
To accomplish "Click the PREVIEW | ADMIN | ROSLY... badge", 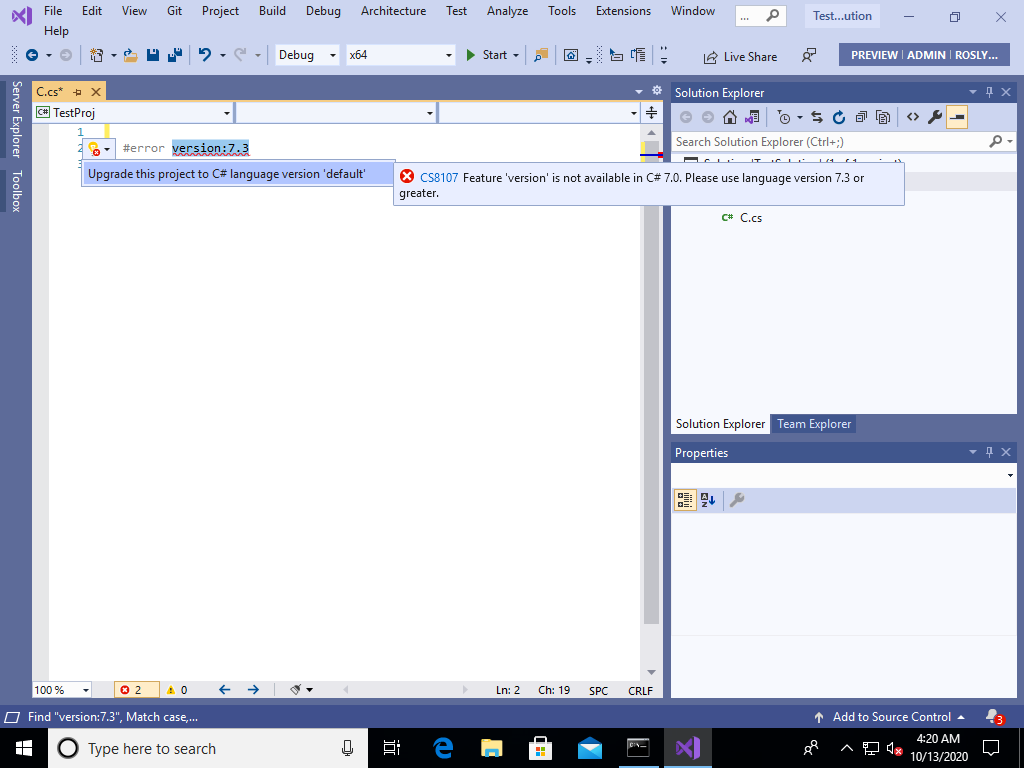I will (924, 56).
